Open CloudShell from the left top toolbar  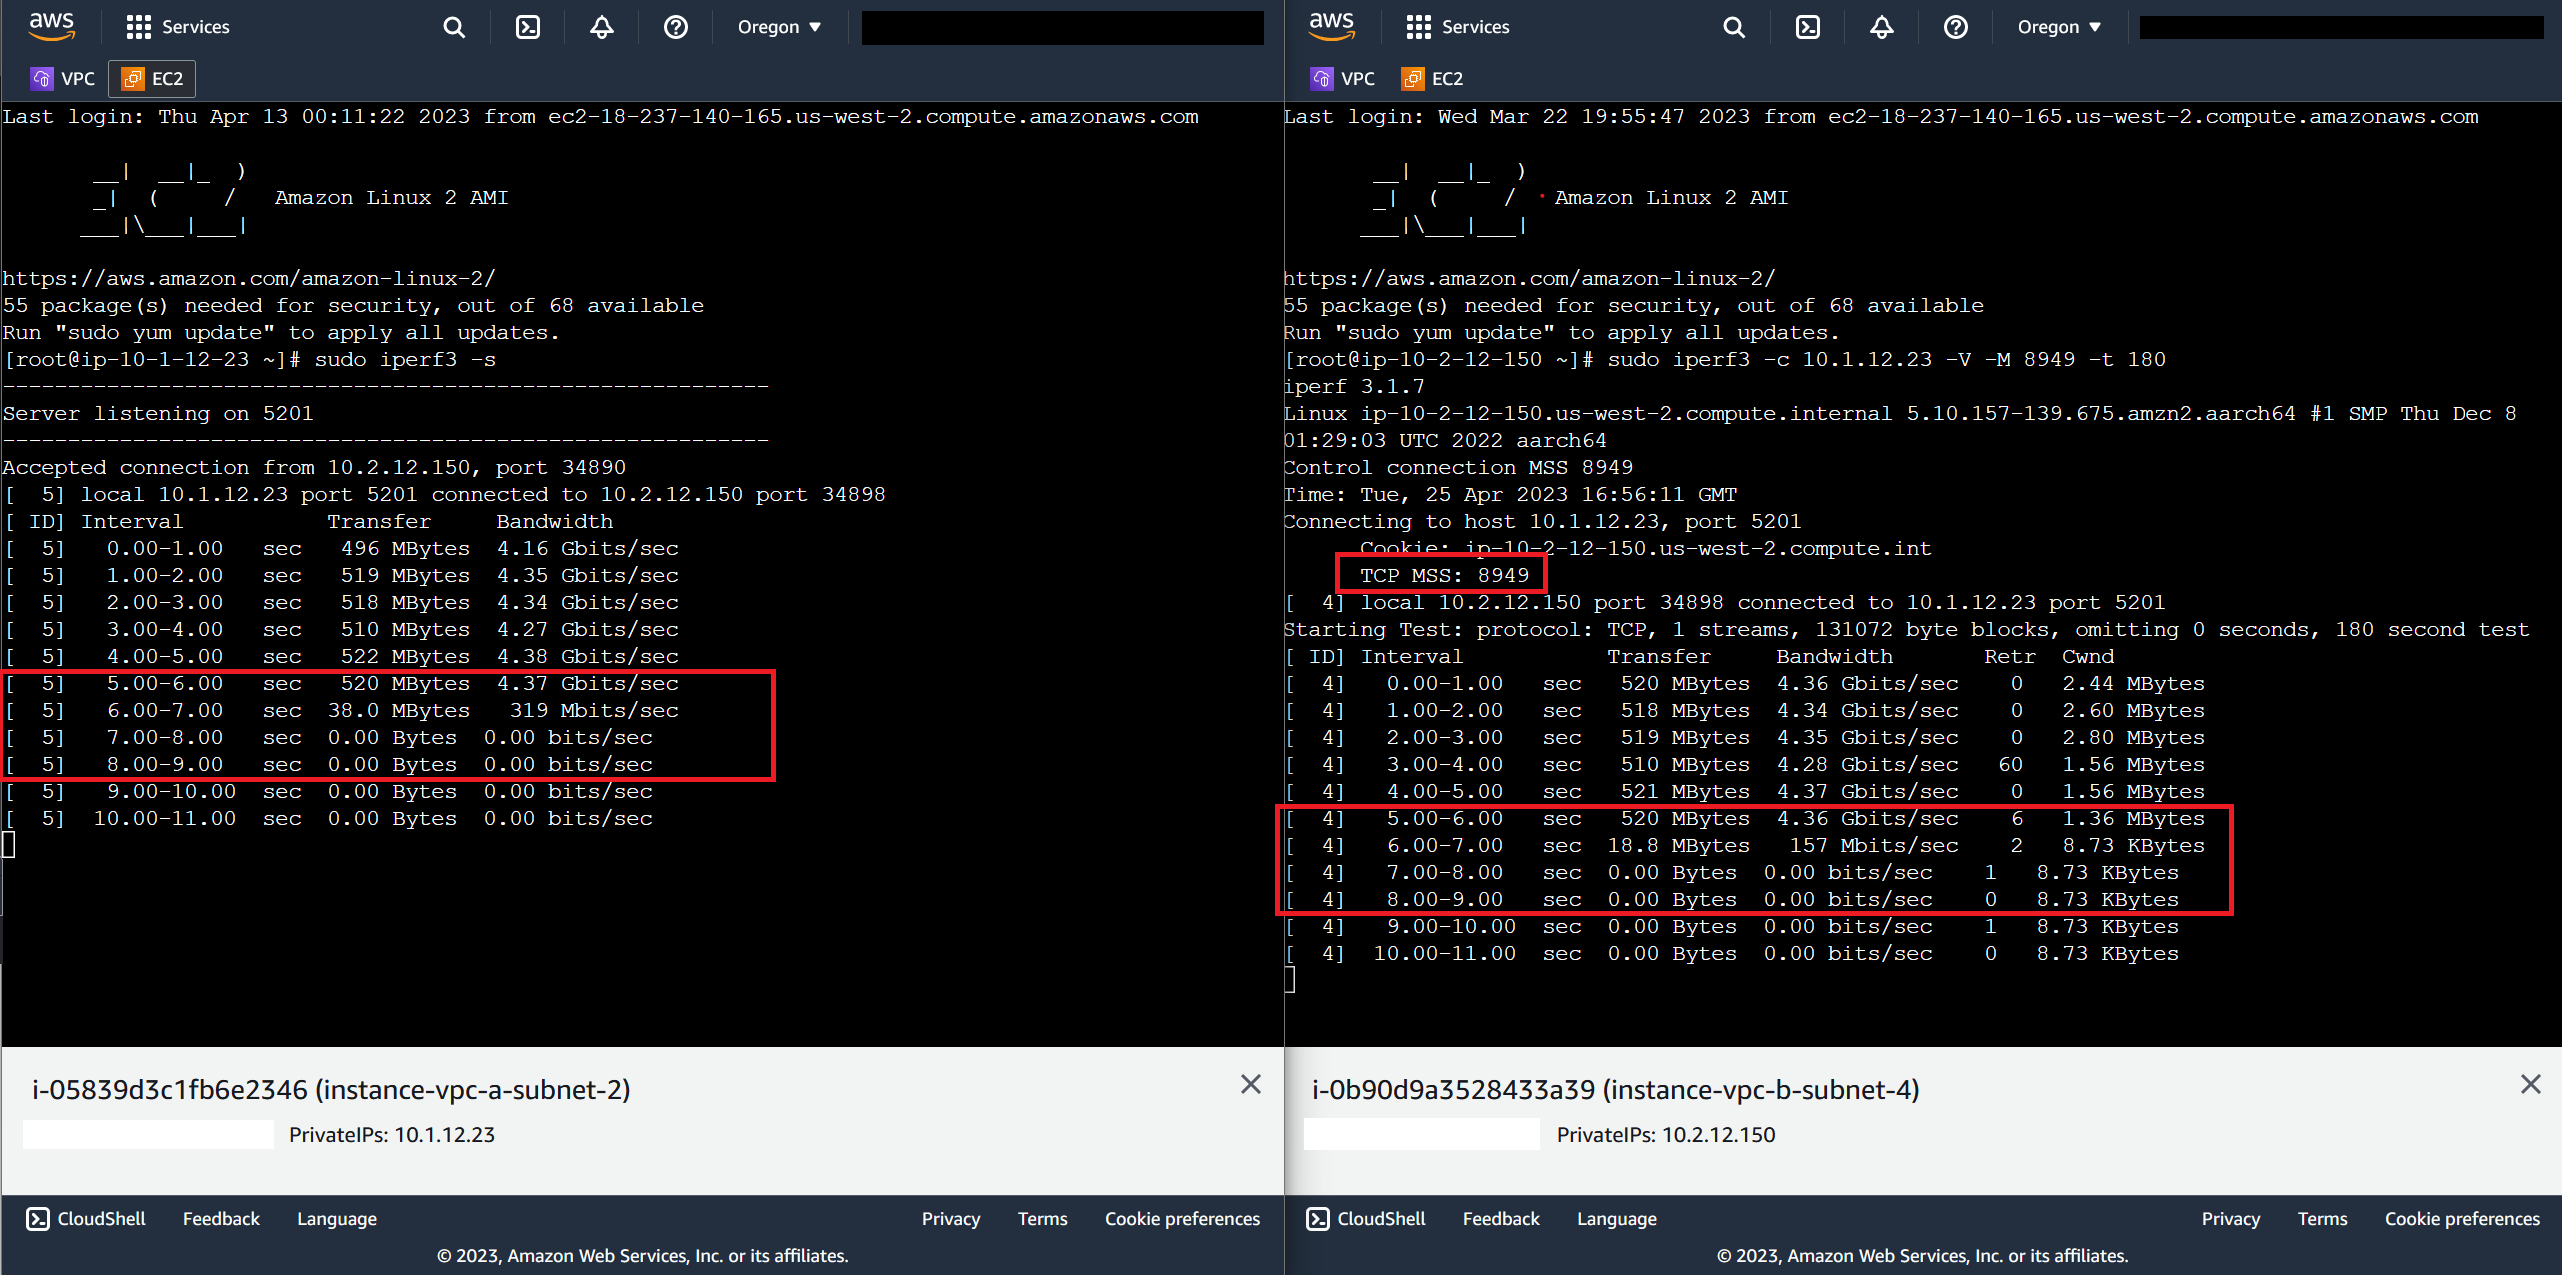click(528, 27)
